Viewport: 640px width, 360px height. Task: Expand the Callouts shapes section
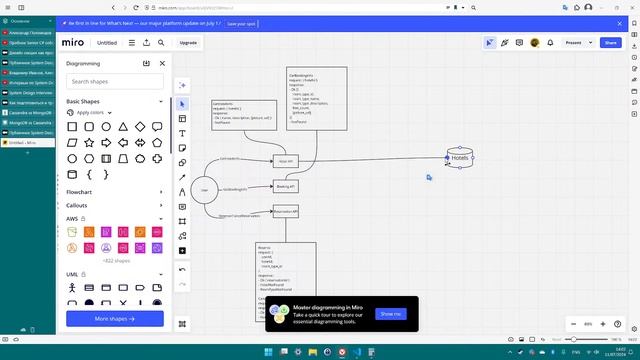coord(161,205)
